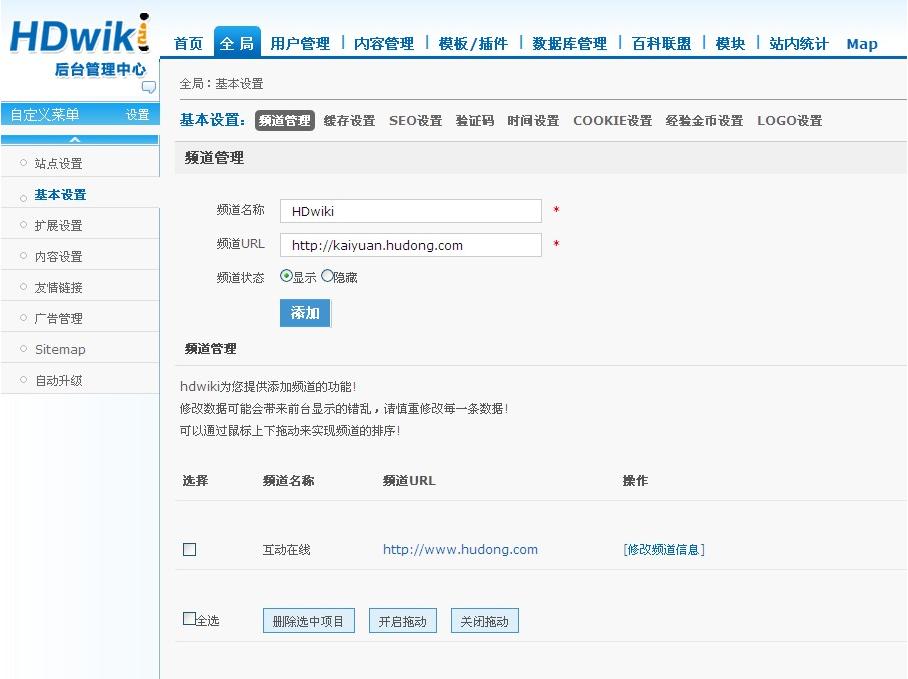Image resolution: width=908 pixels, height=679 pixels.
Task: Select 内容设置 in sidebar
Action: [x=58, y=256]
